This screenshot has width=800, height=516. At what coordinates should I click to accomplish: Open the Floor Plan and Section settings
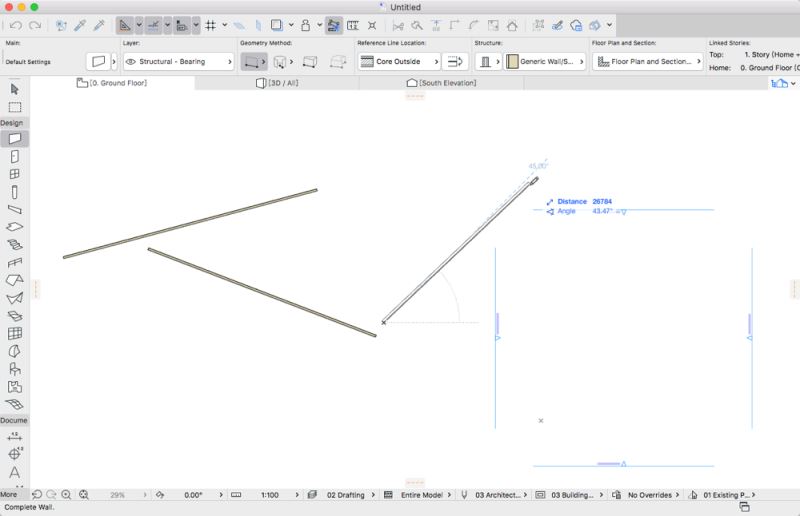(647, 62)
